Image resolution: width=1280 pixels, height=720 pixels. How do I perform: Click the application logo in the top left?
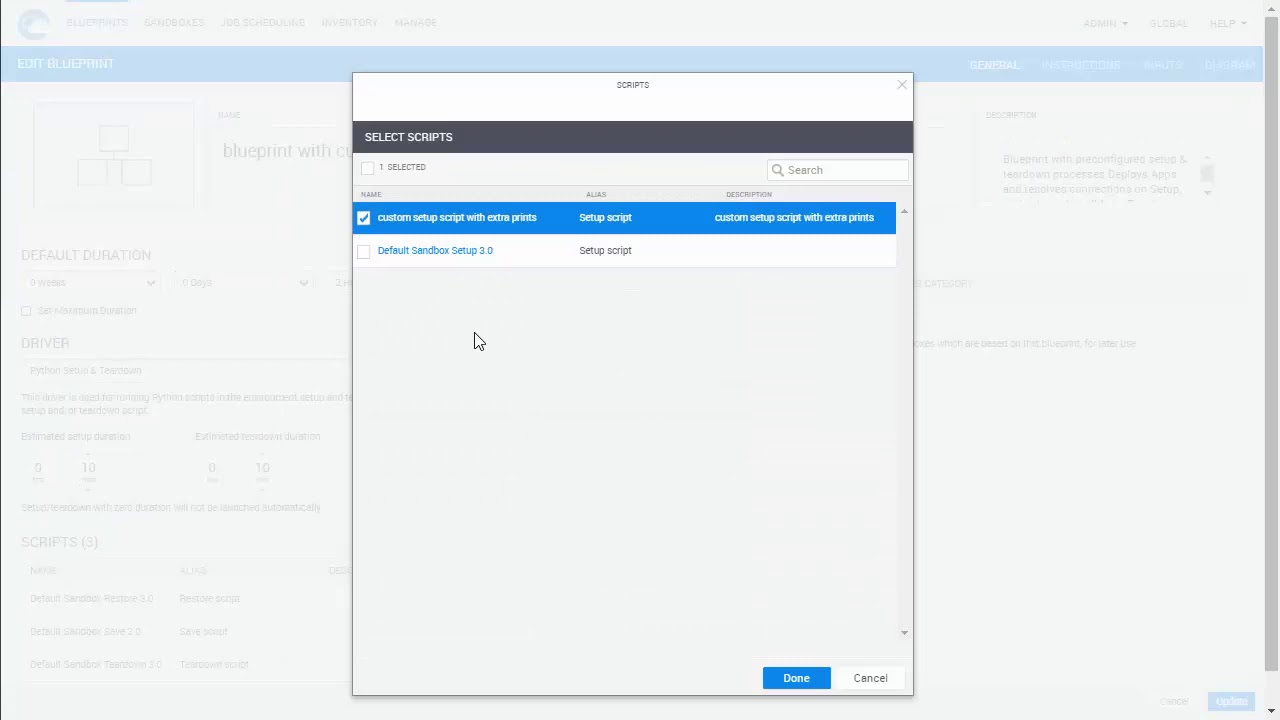pos(33,24)
